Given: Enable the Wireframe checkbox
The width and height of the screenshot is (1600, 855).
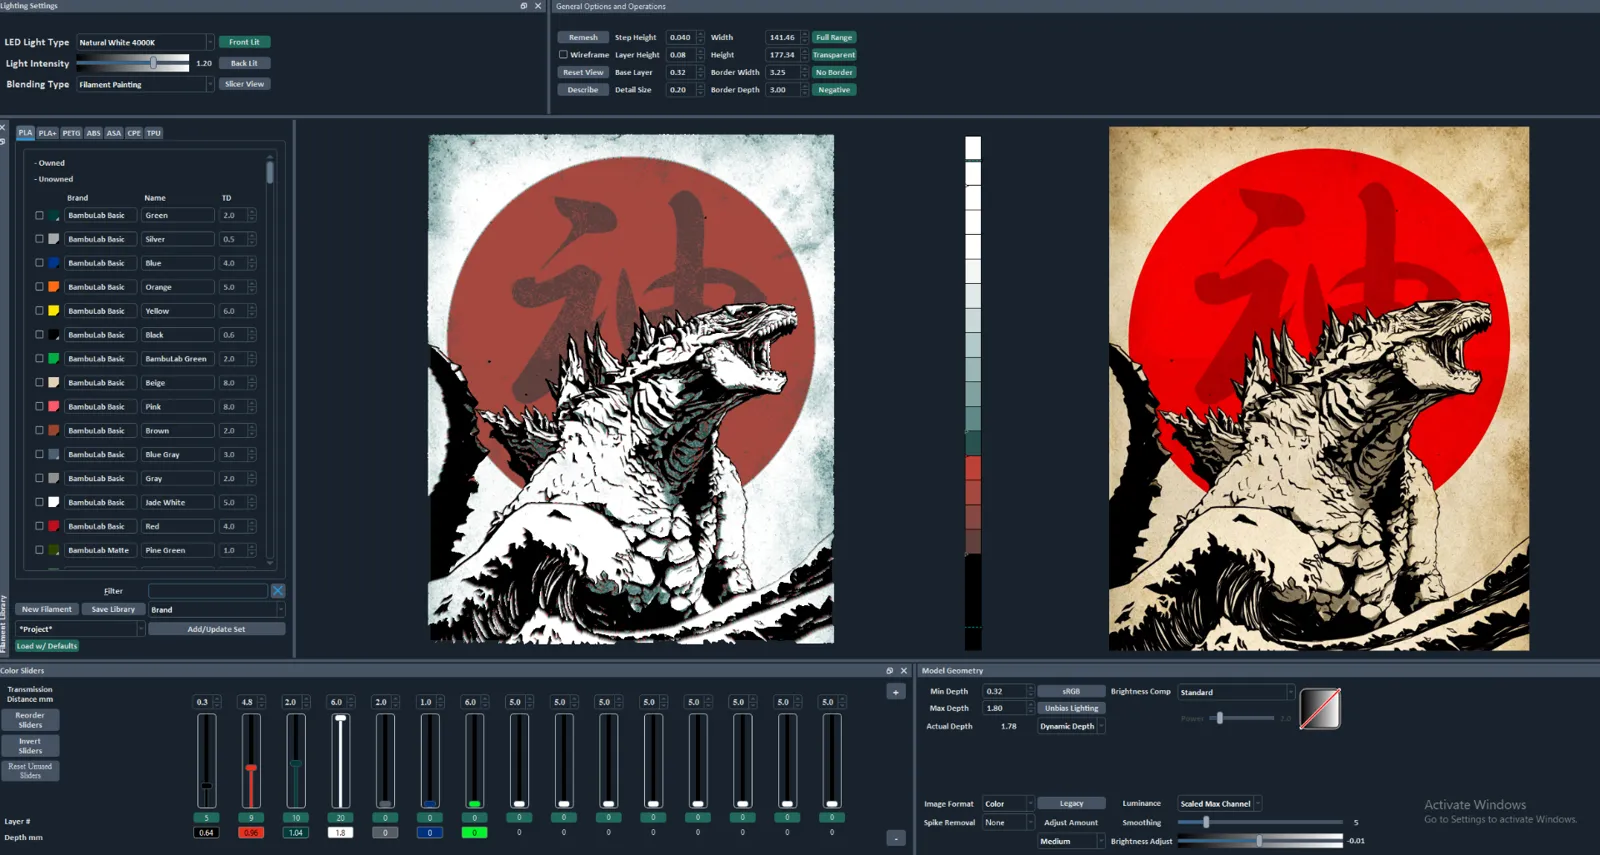Looking at the screenshot, I should (563, 55).
